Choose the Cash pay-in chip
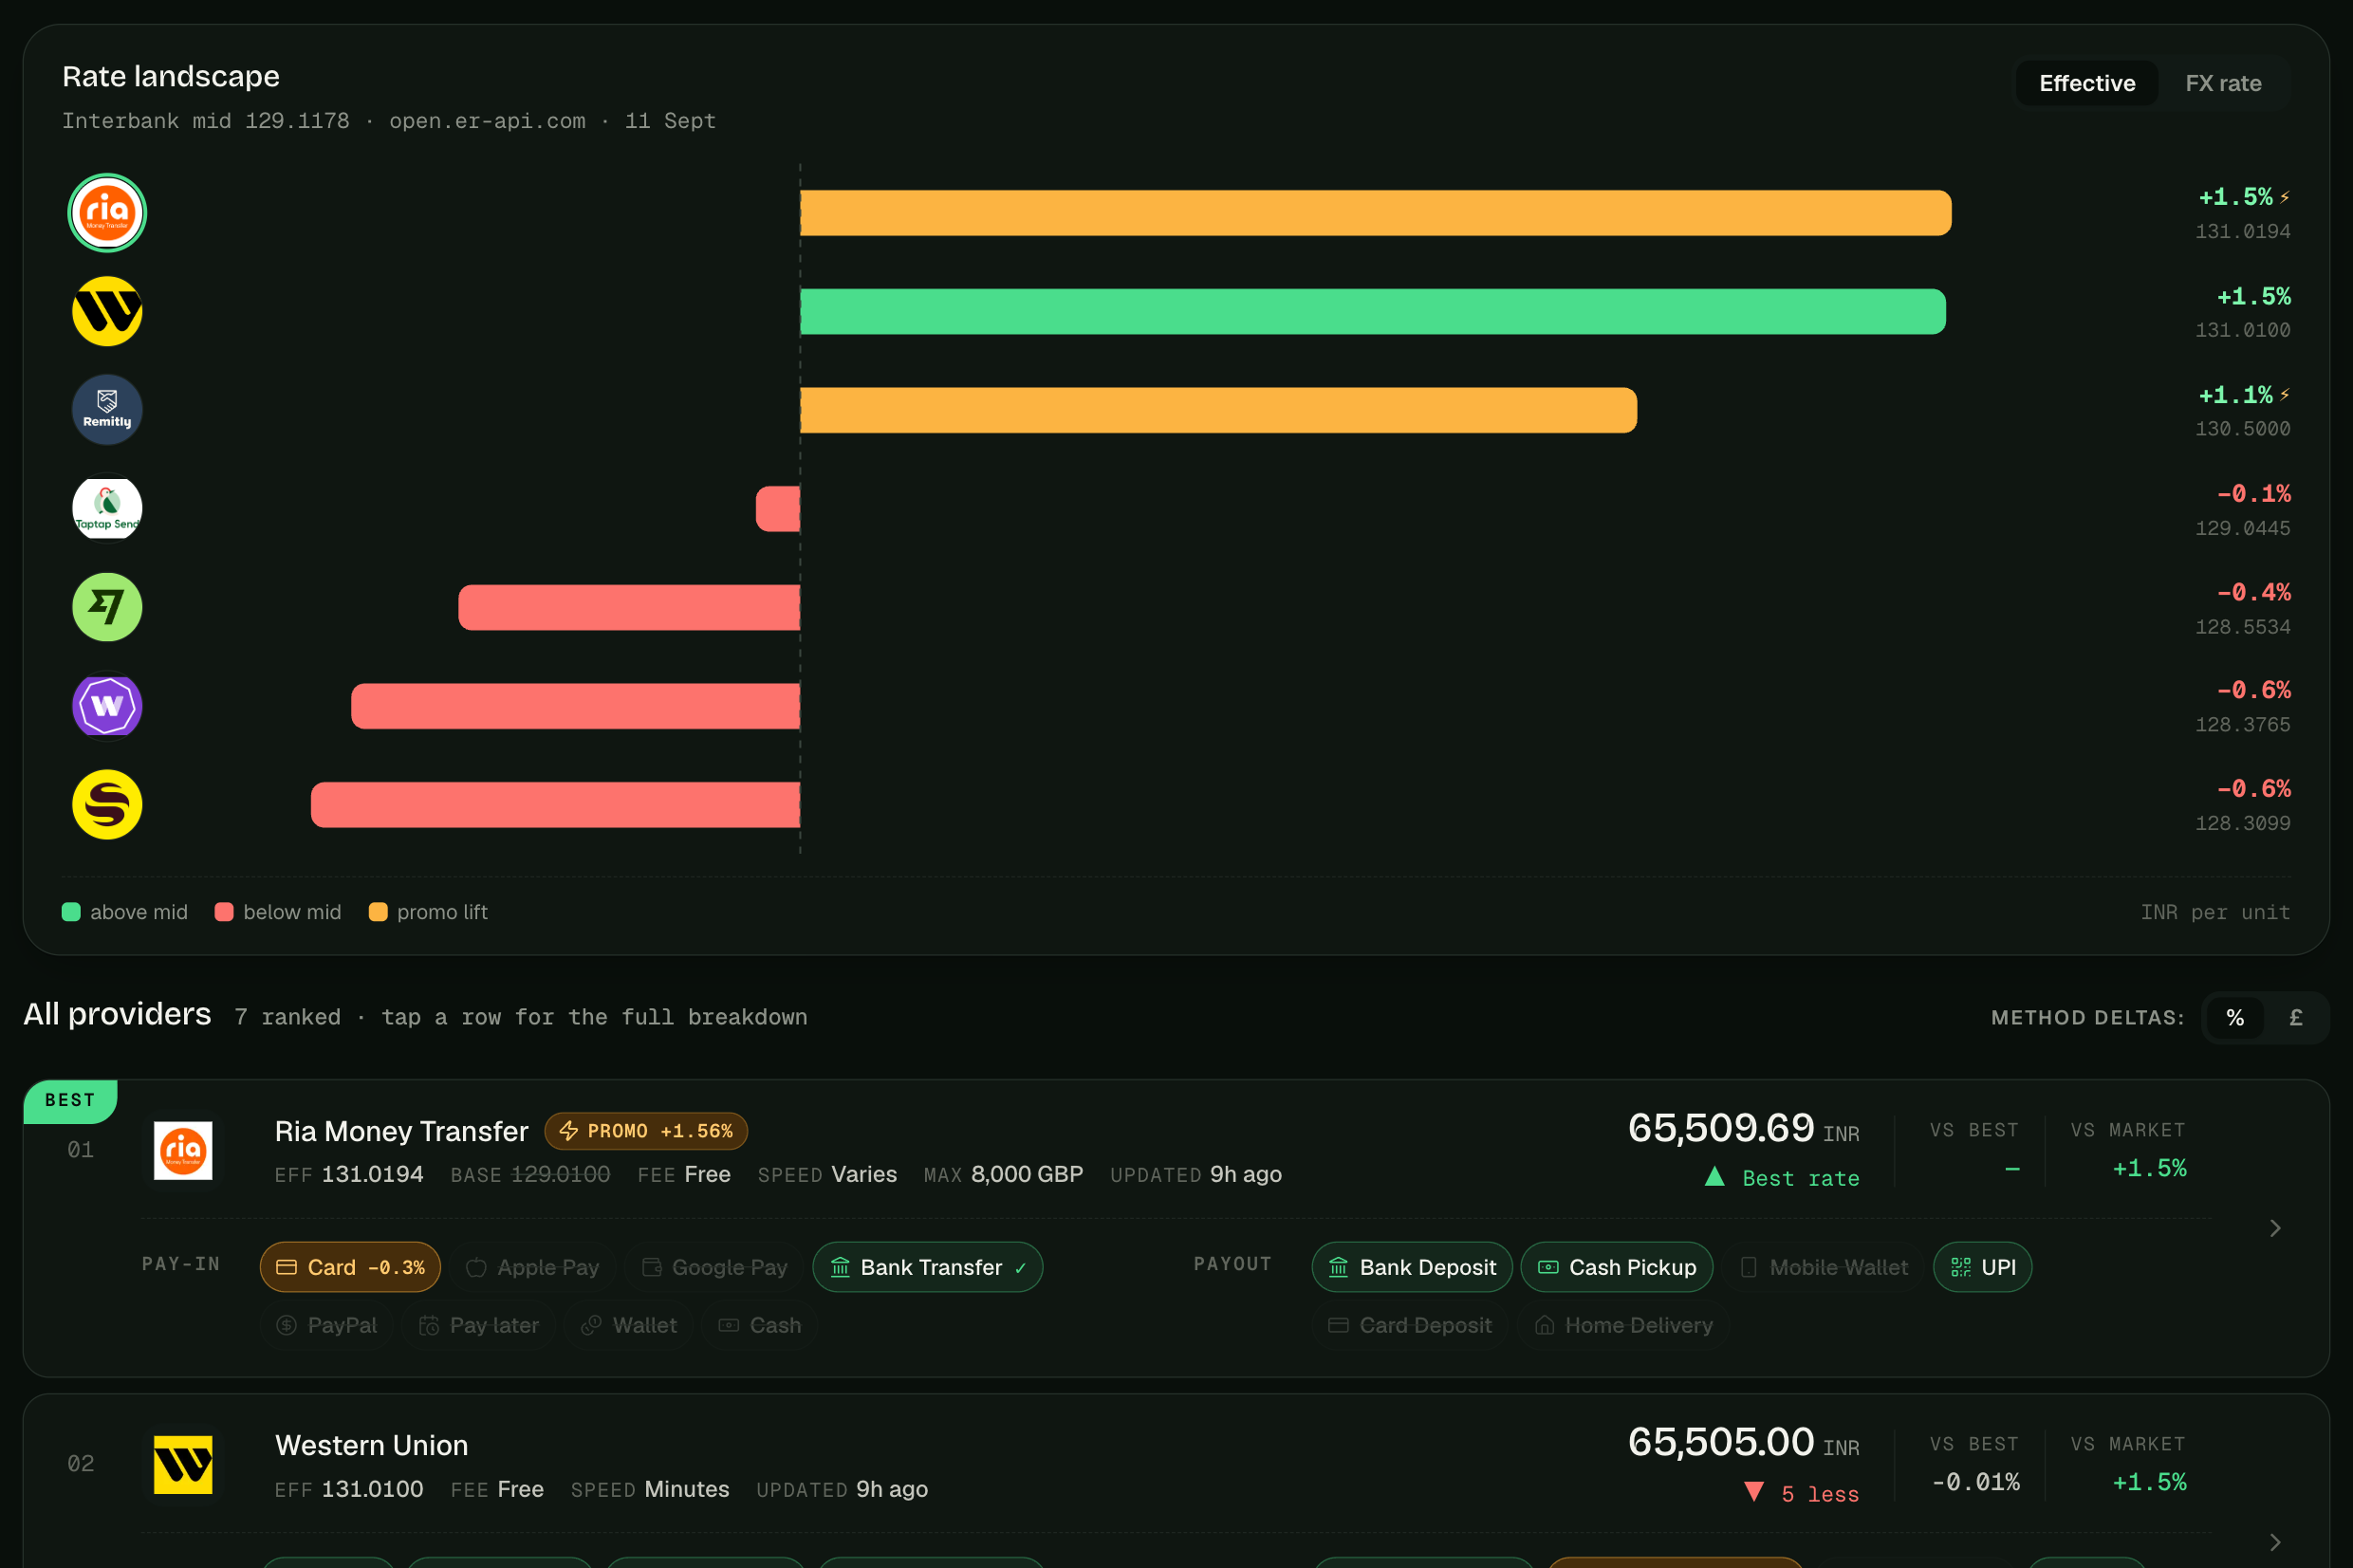The image size is (2353, 1568). click(760, 1325)
